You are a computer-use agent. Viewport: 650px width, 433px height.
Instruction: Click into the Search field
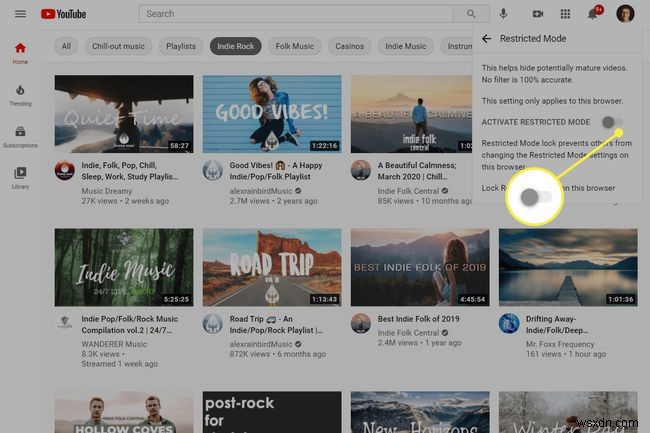(296, 14)
